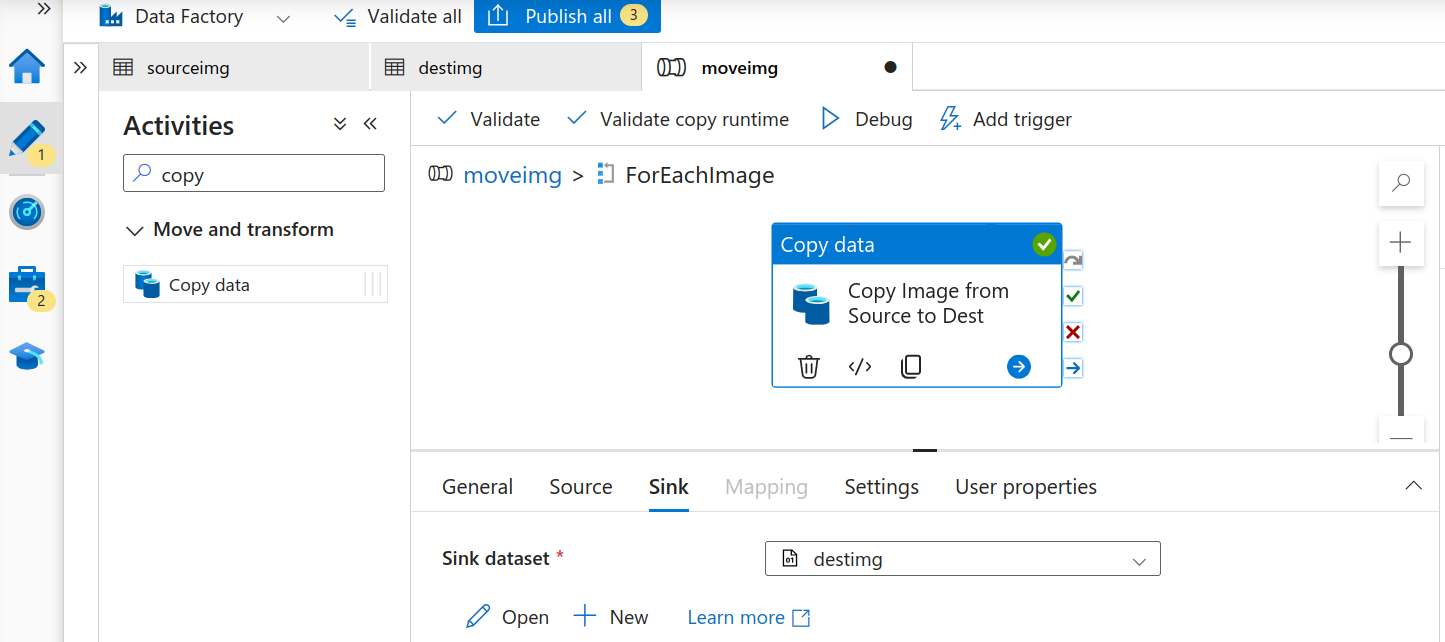Click Validate copy runtime
The width and height of the screenshot is (1445, 642).
coord(677,119)
